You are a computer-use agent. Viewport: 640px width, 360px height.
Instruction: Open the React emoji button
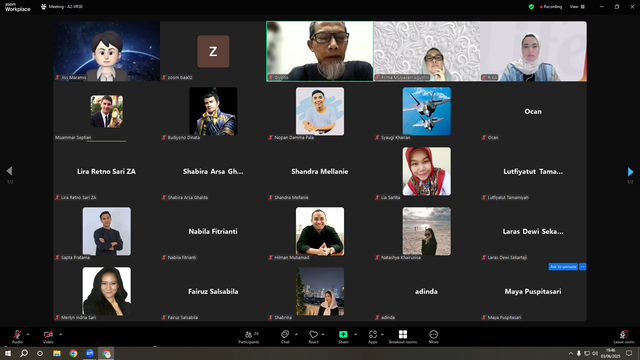313,337
